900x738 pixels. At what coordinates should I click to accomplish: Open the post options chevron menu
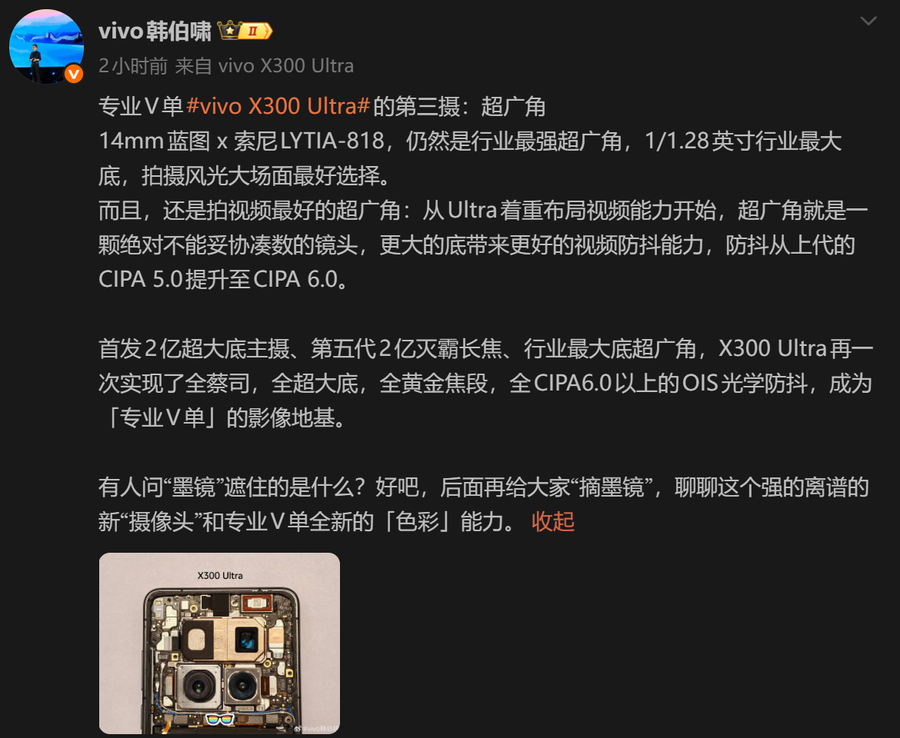[868, 21]
